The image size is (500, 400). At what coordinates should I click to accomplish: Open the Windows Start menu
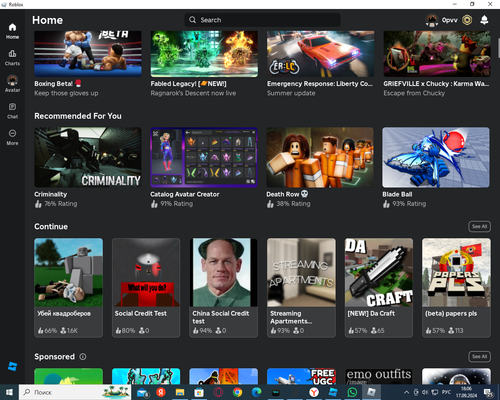click(9, 392)
